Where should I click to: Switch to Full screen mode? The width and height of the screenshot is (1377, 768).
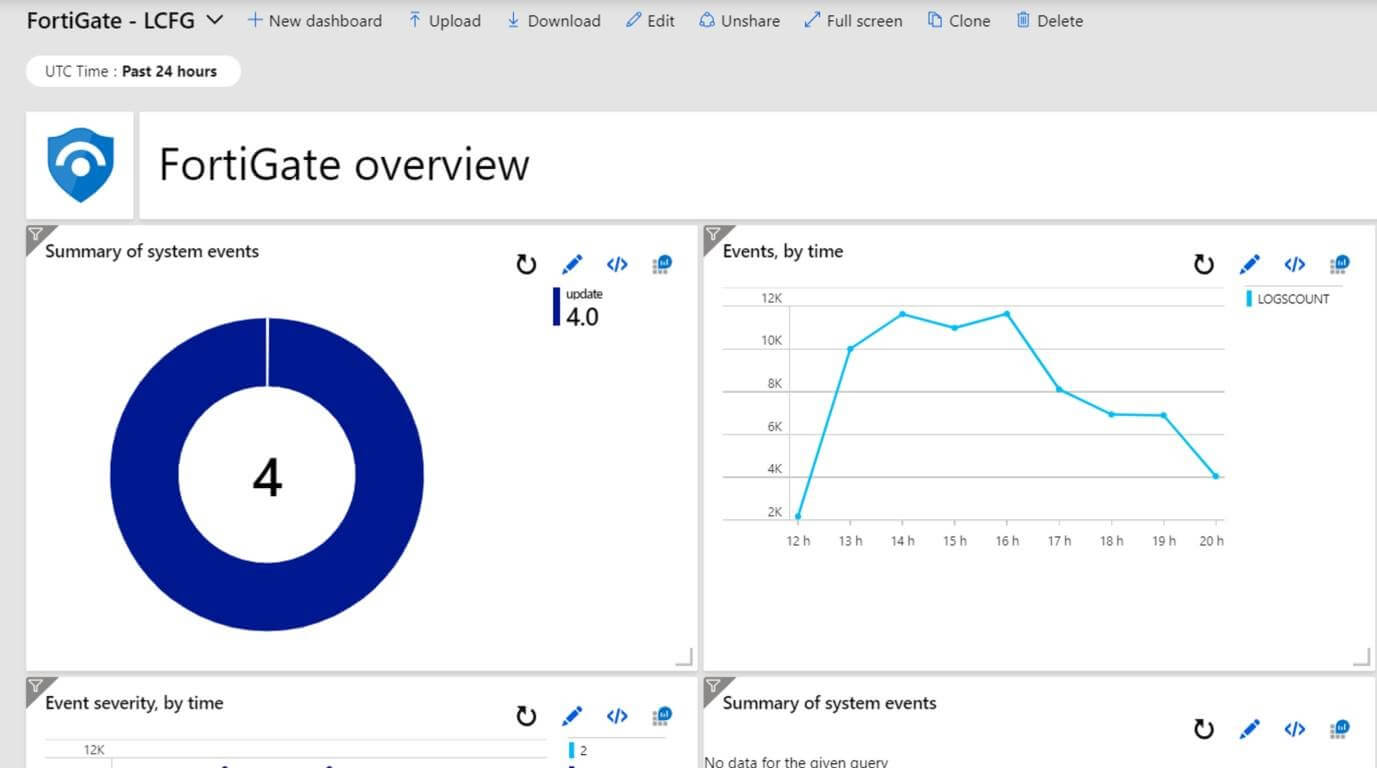tap(853, 20)
